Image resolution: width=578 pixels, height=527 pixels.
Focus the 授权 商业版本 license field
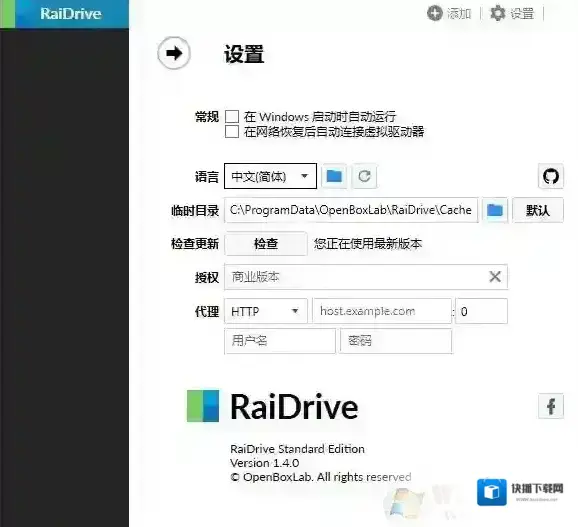pyautogui.click(x=366, y=276)
